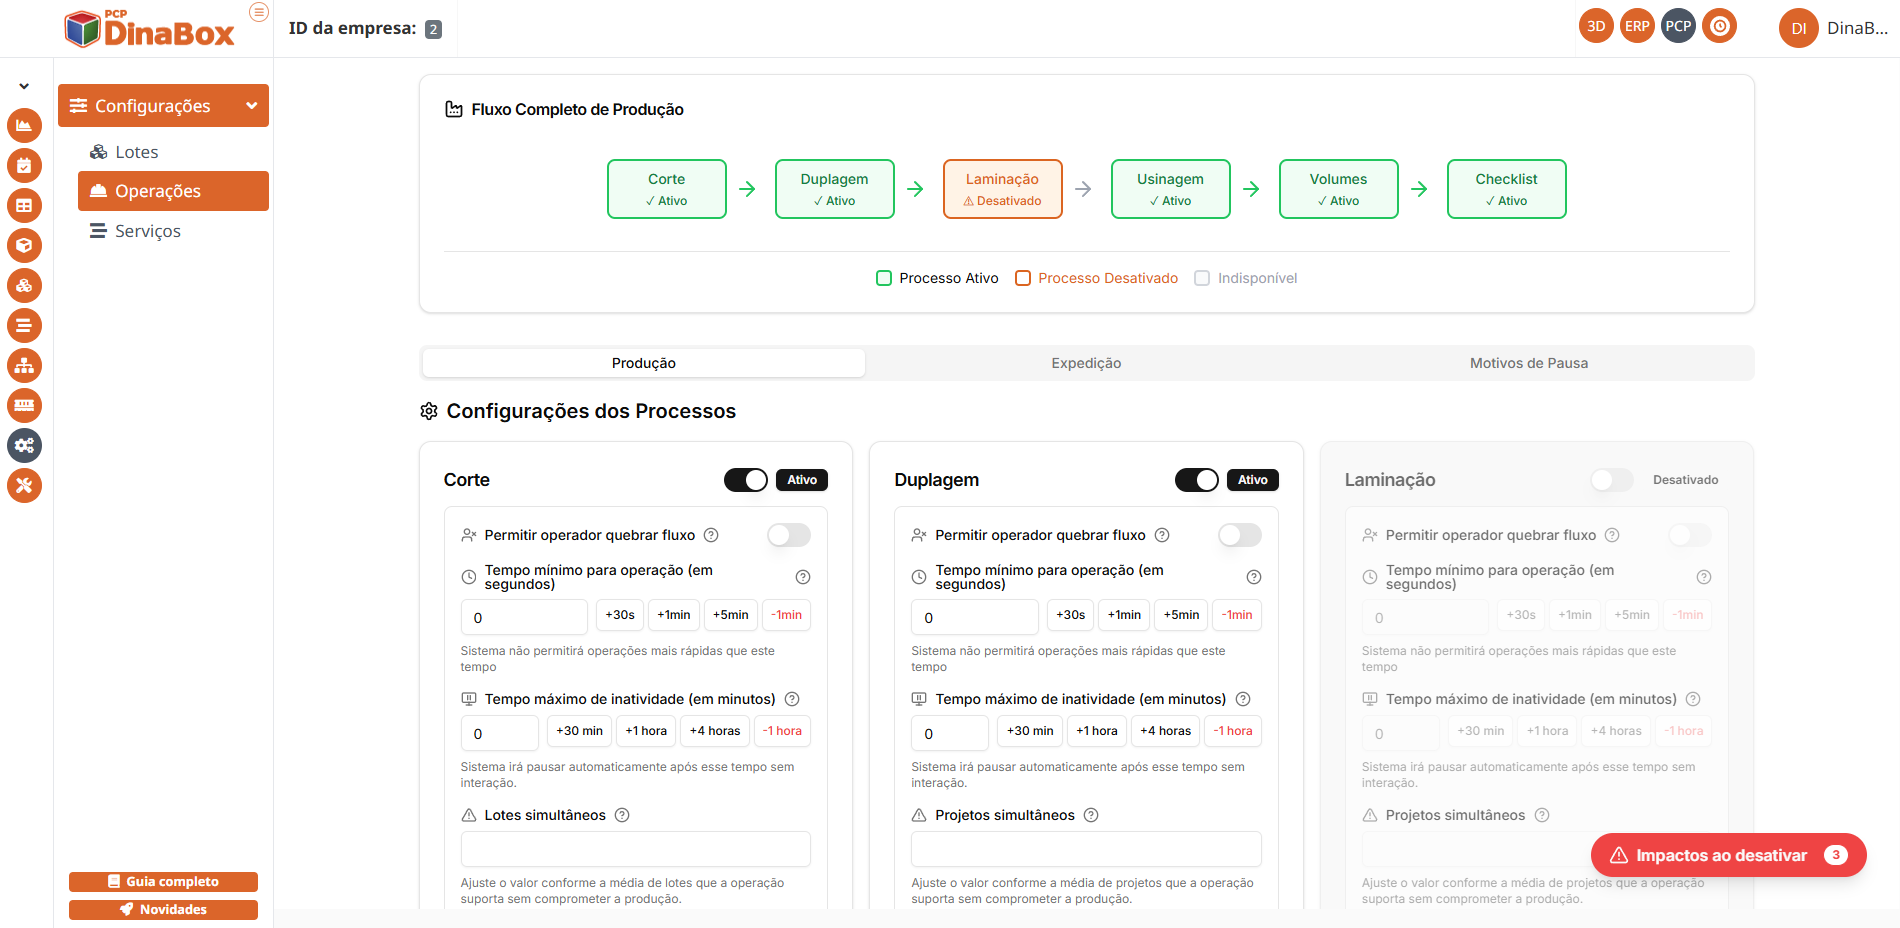Image resolution: width=1900 pixels, height=928 pixels.
Task: Switch to the Expedição tab
Action: [x=1086, y=363]
